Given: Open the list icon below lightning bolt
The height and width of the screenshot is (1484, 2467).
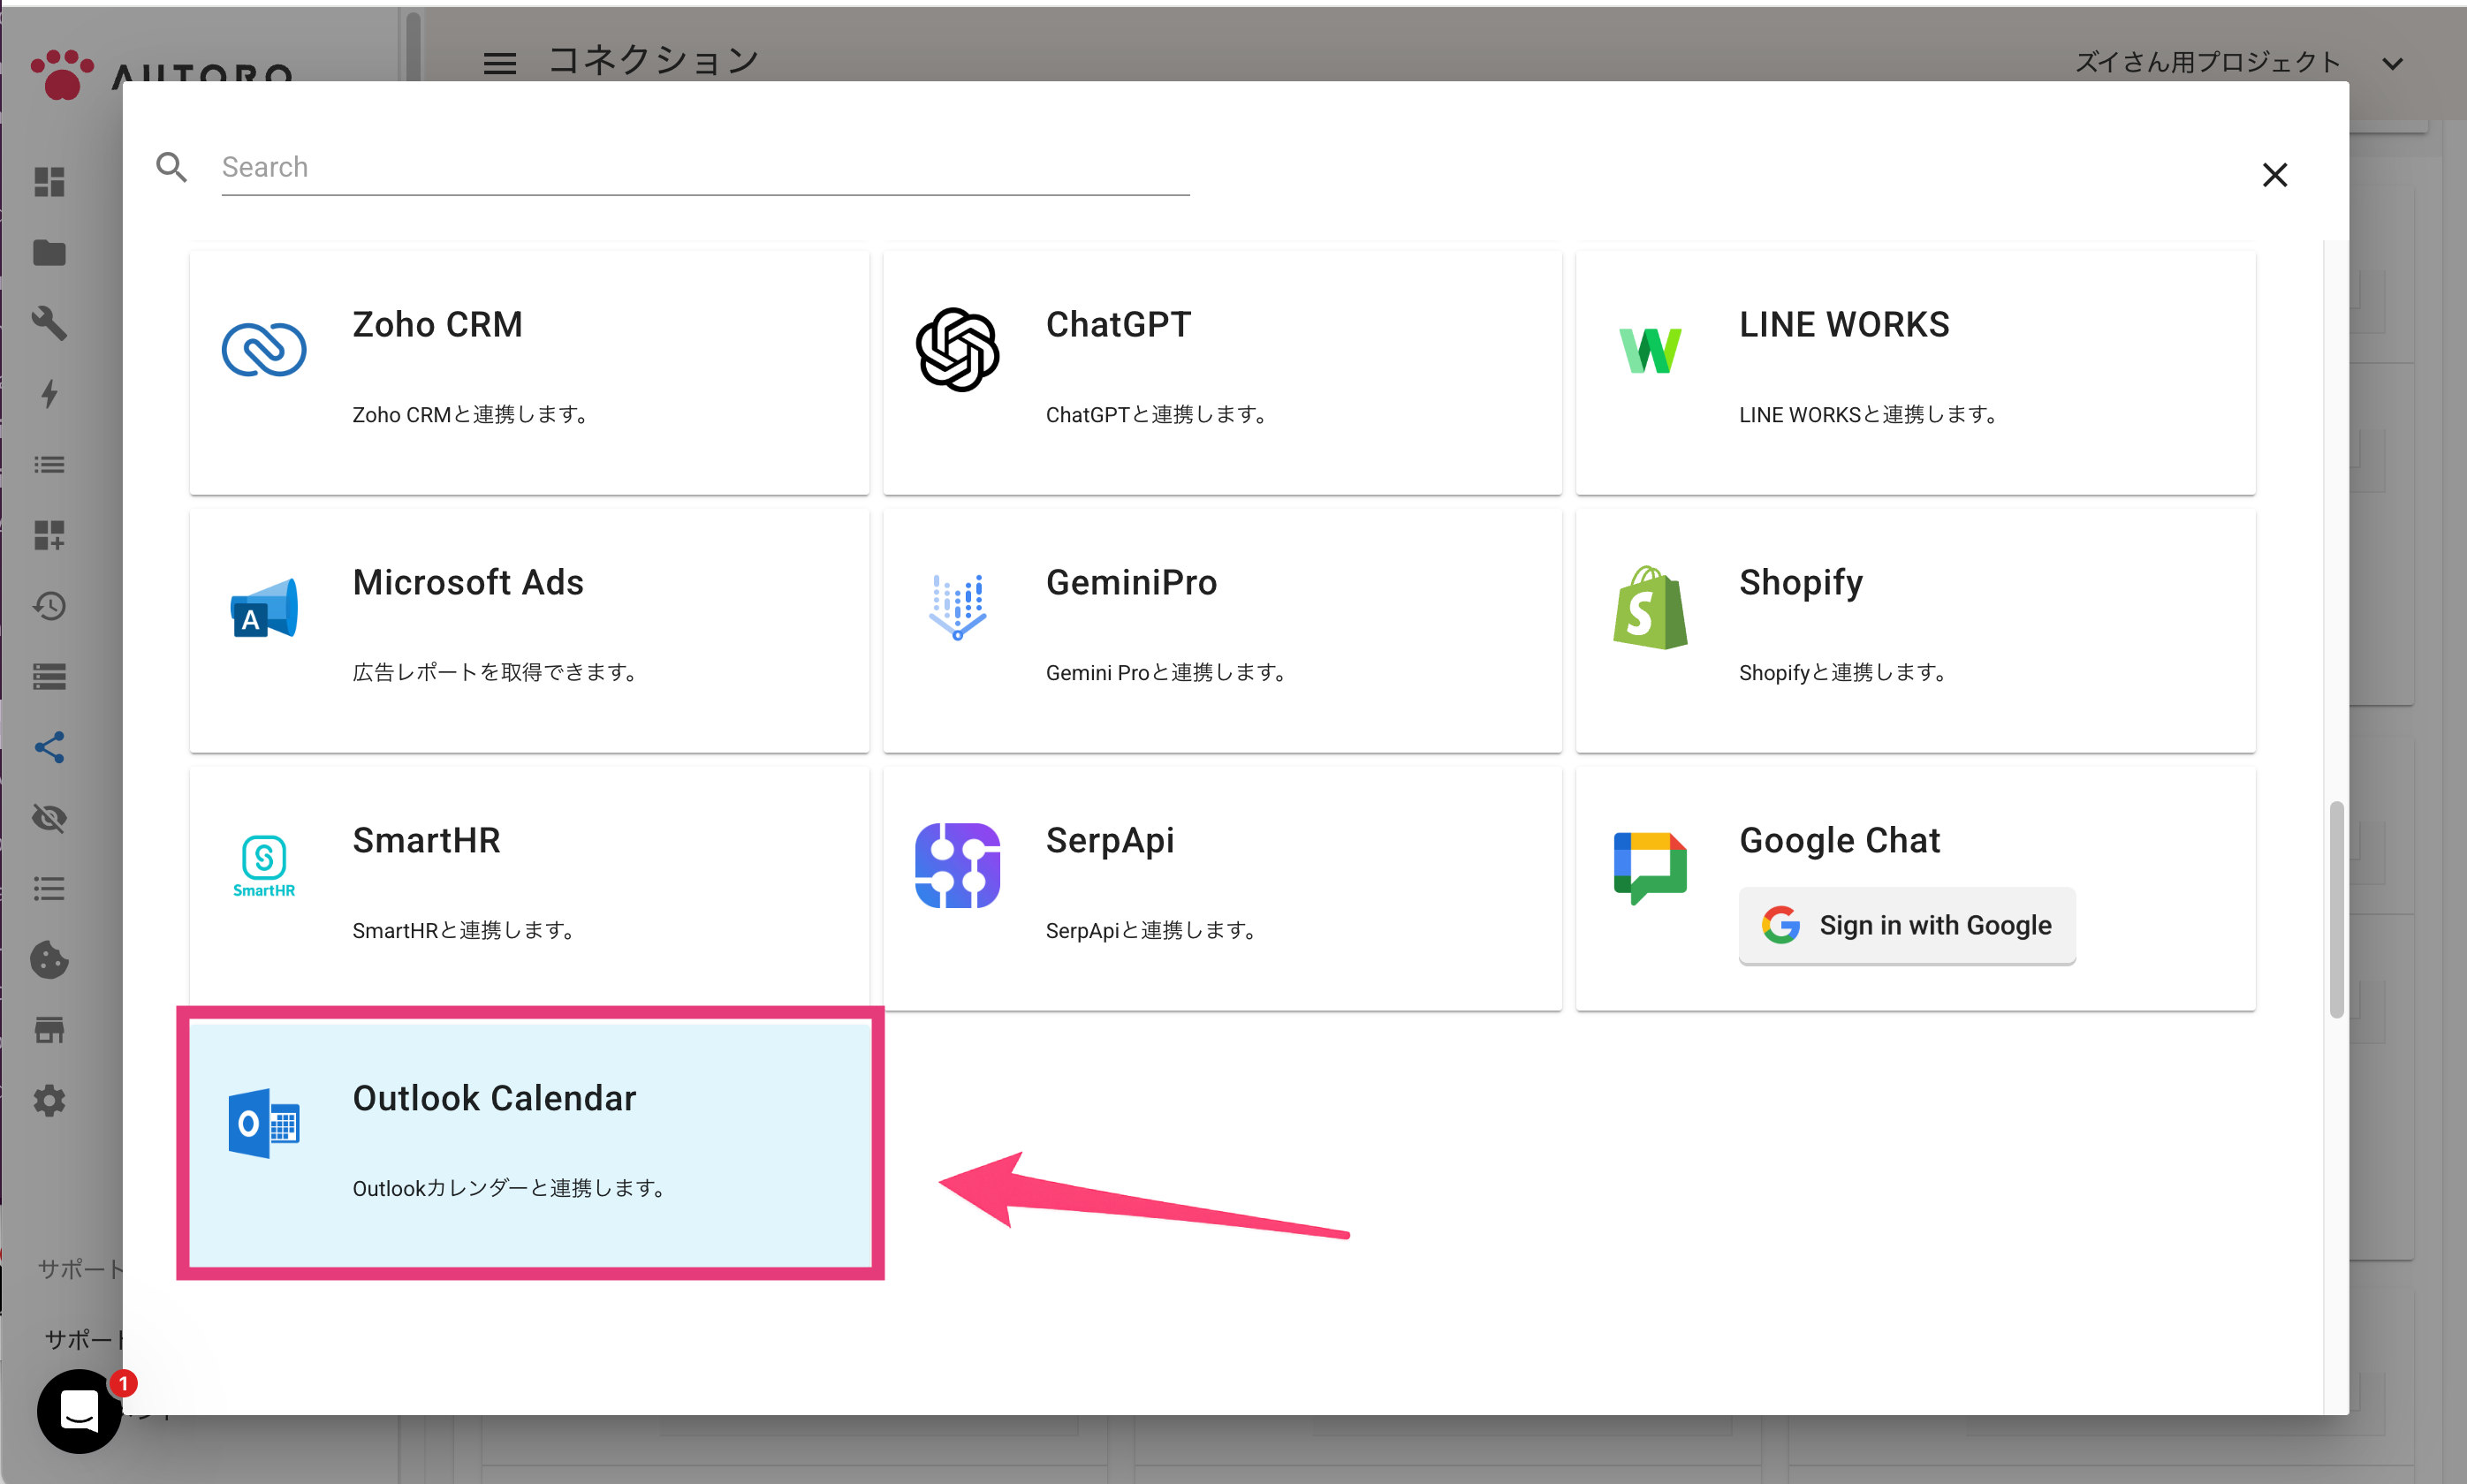Looking at the screenshot, I should tap(49, 465).
